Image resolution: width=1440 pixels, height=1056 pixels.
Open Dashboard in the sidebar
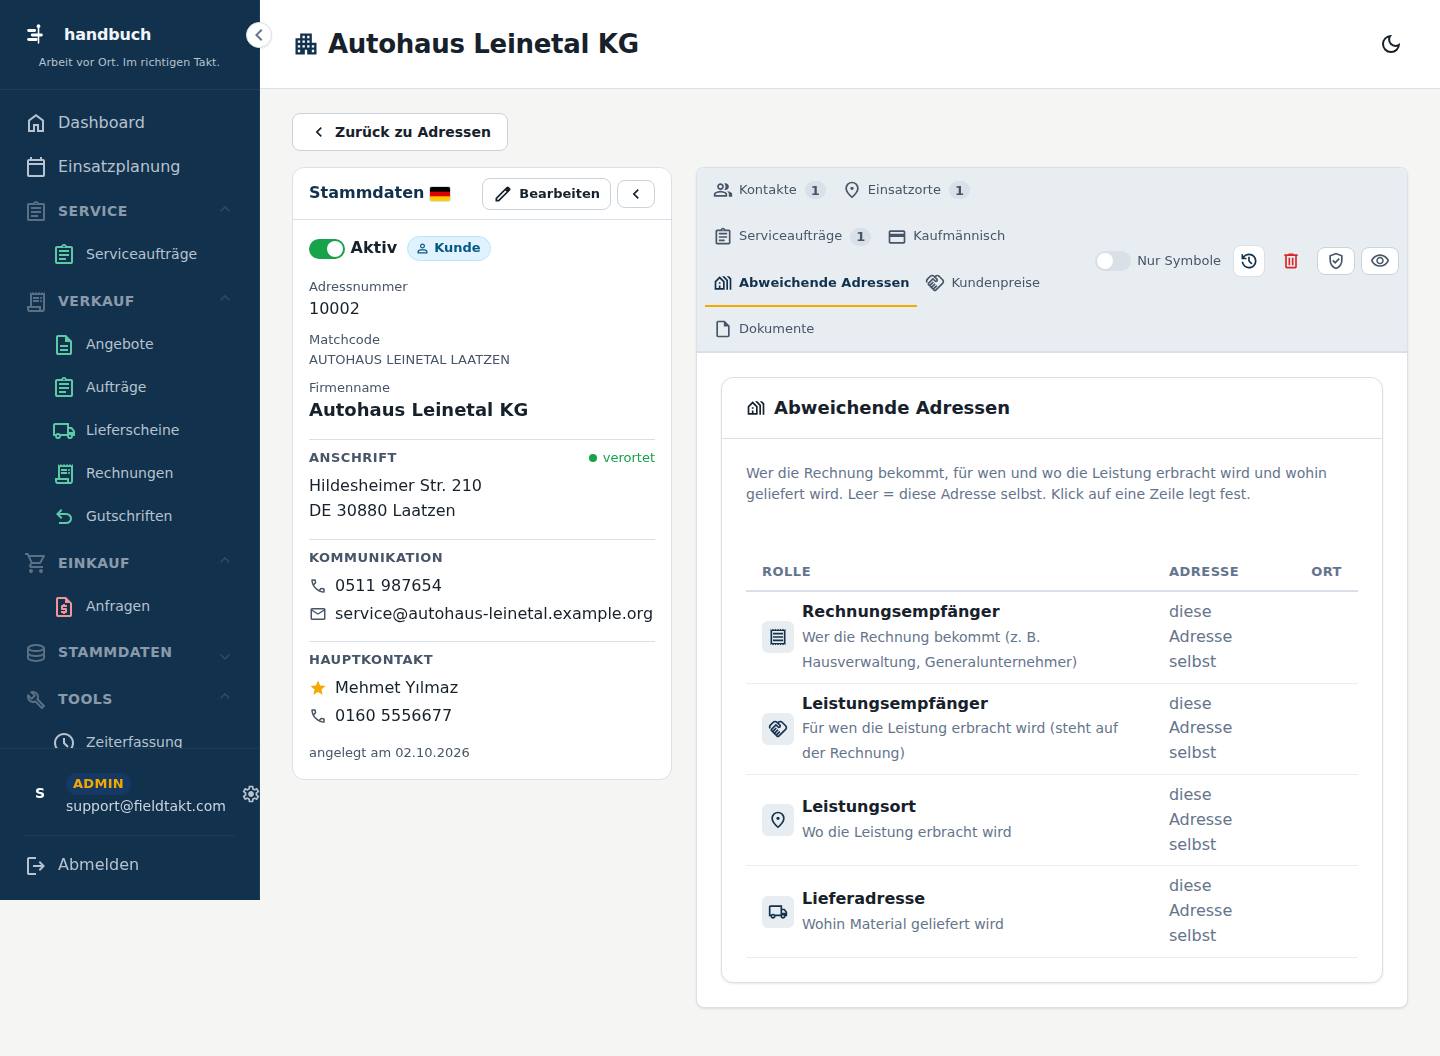click(x=130, y=123)
